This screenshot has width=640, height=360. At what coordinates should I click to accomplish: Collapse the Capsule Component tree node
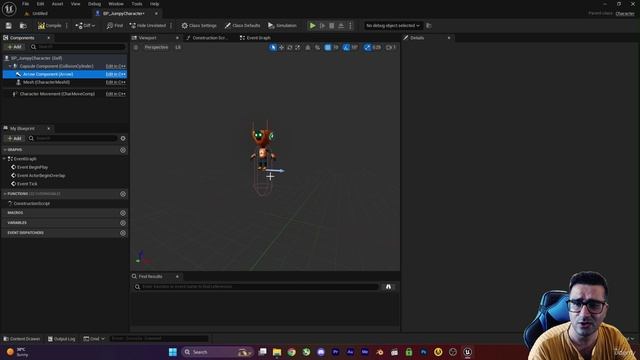[x=10, y=66]
